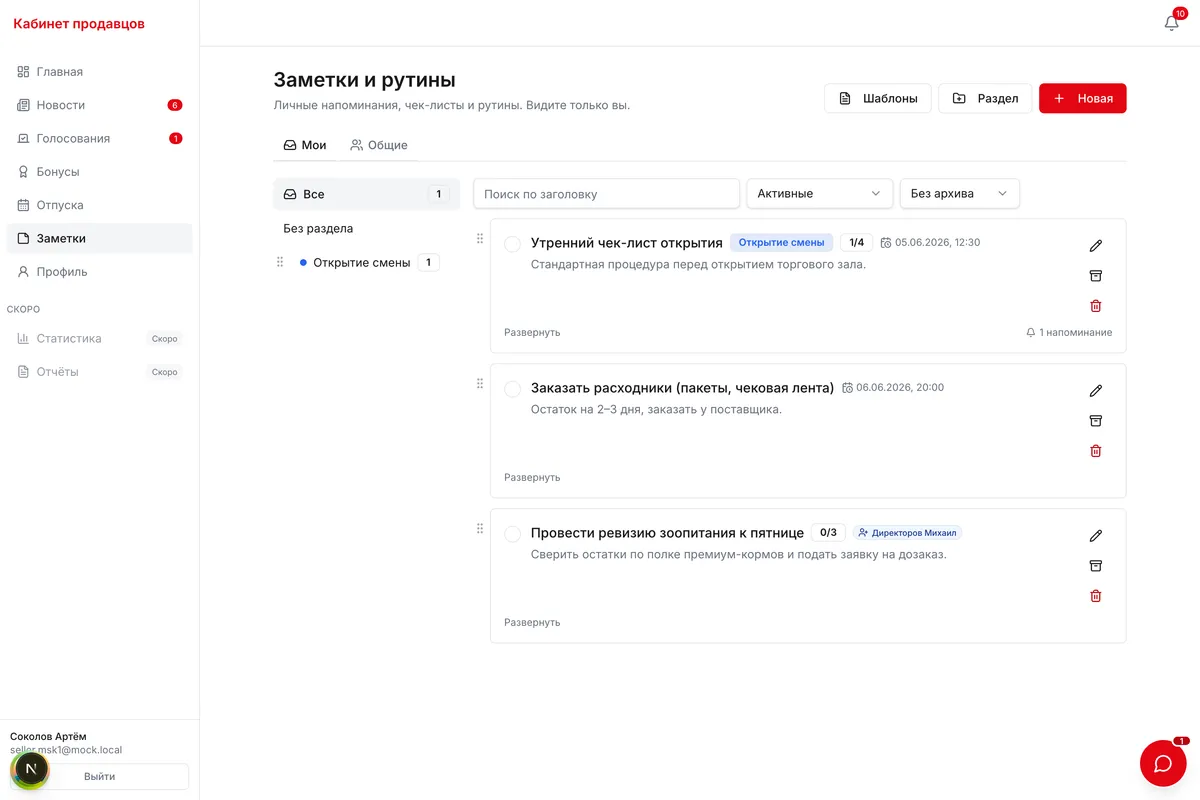Open the notifications bell
The height and width of the screenshot is (800, 1200).
click(x=1172, y=22)
